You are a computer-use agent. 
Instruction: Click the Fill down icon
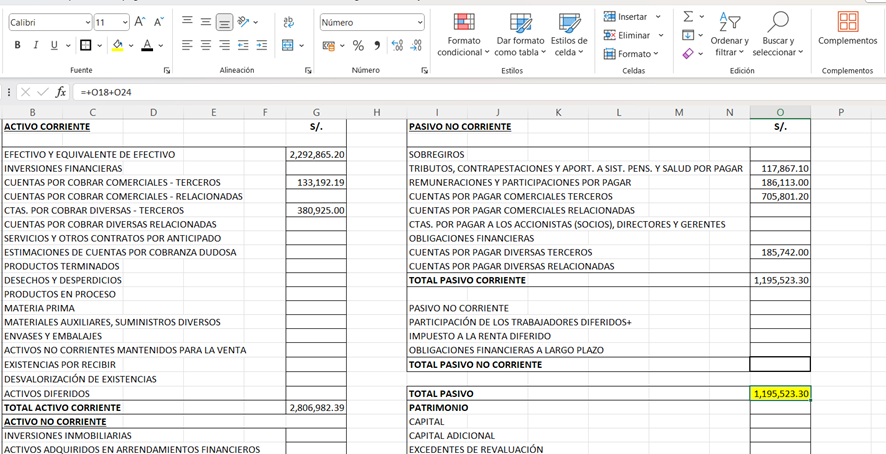[688, 35]
